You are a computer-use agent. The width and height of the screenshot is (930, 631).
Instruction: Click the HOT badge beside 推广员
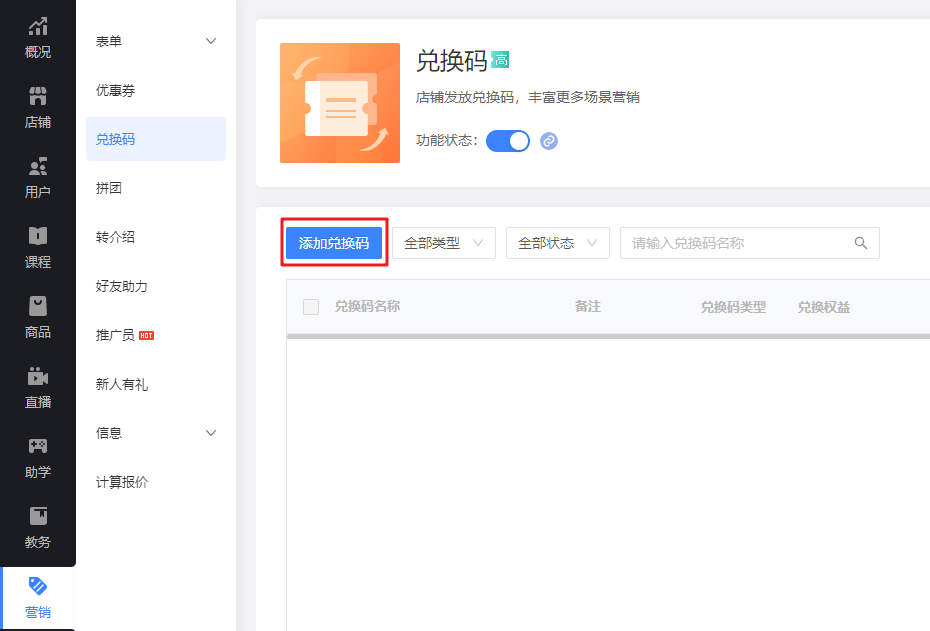coord(146,336)
